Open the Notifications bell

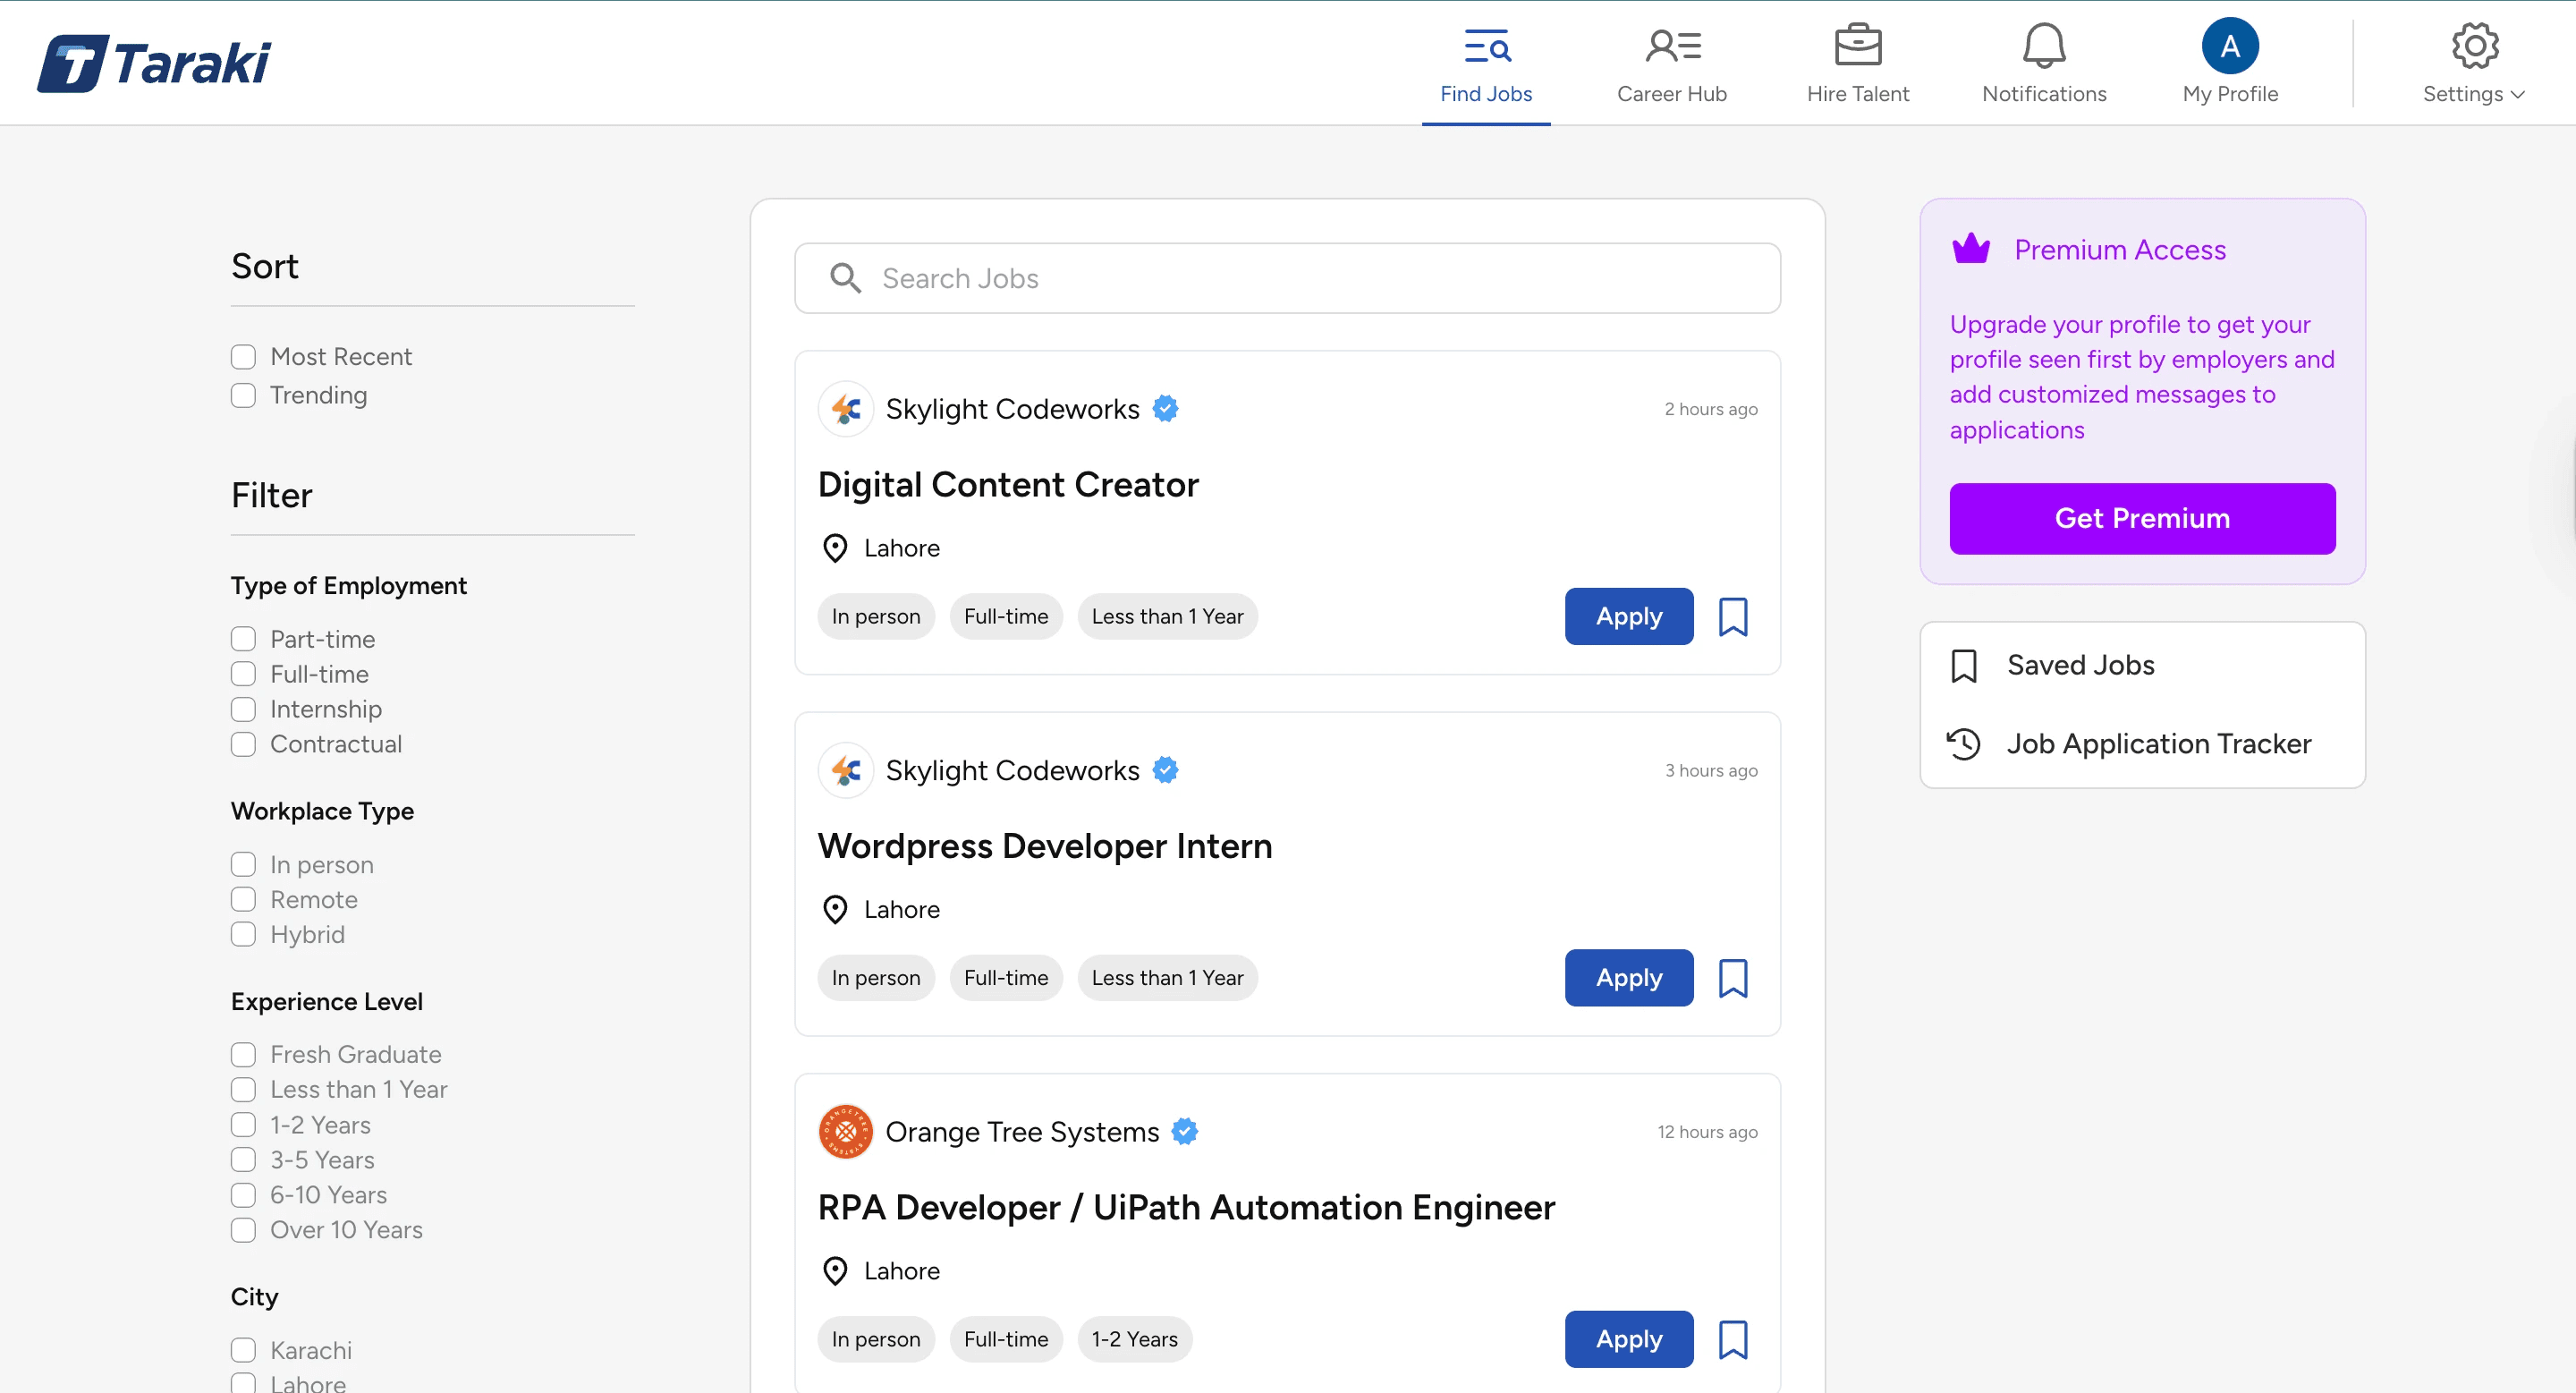[2043, 45]
